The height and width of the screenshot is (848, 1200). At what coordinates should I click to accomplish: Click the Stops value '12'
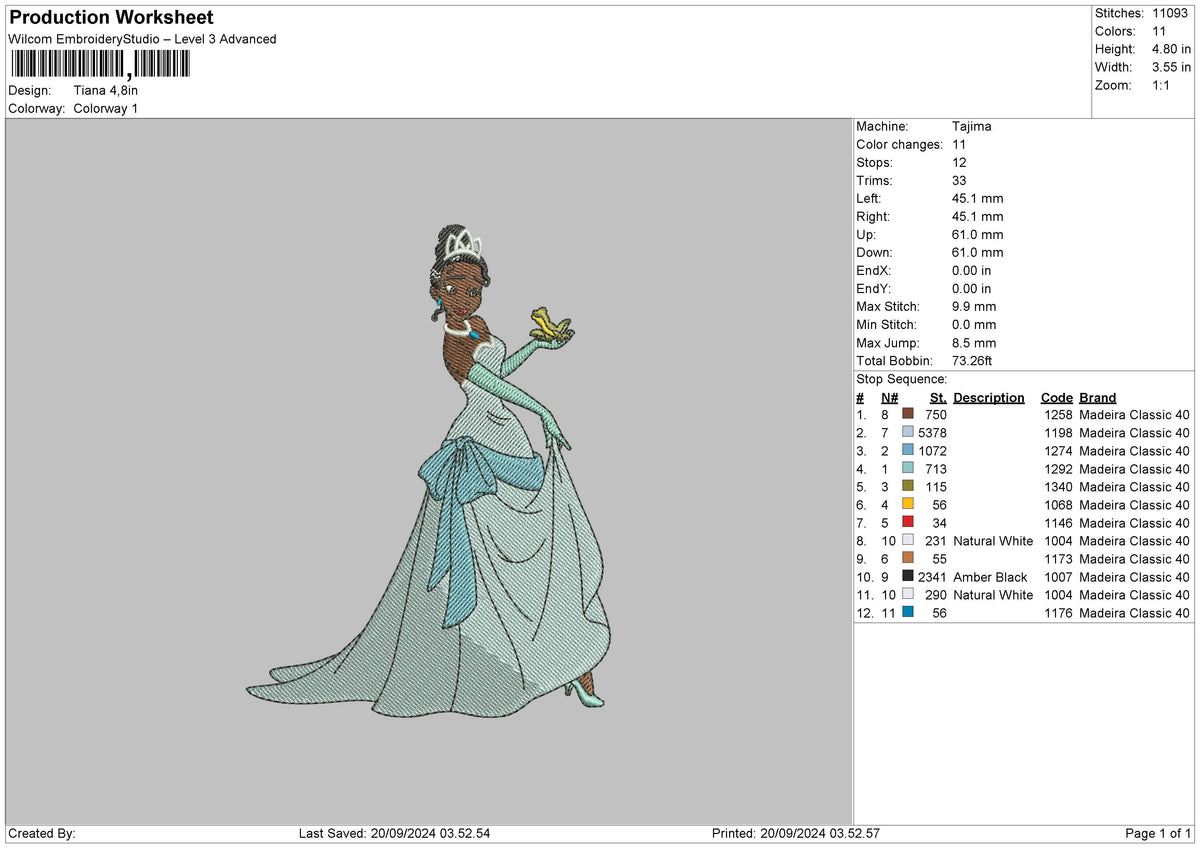(x=960, y=163)
